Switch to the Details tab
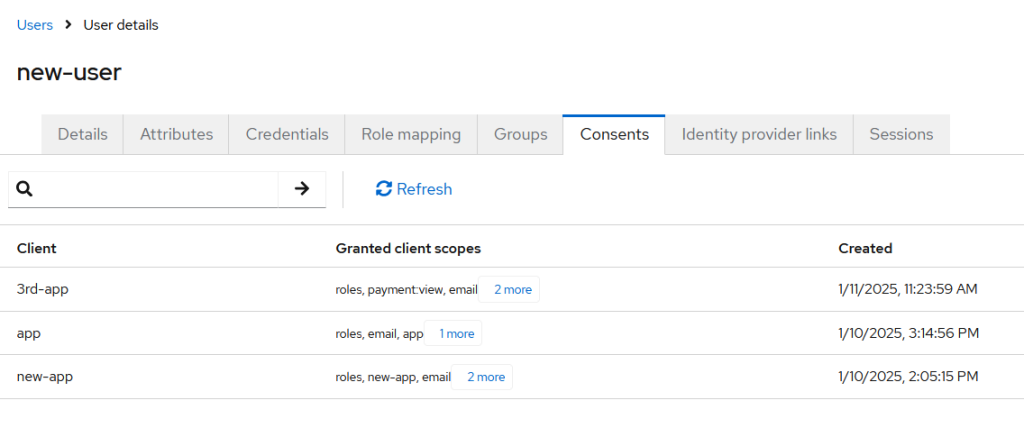This screenshot has width=1024, height=437. [x=82, y=135]
